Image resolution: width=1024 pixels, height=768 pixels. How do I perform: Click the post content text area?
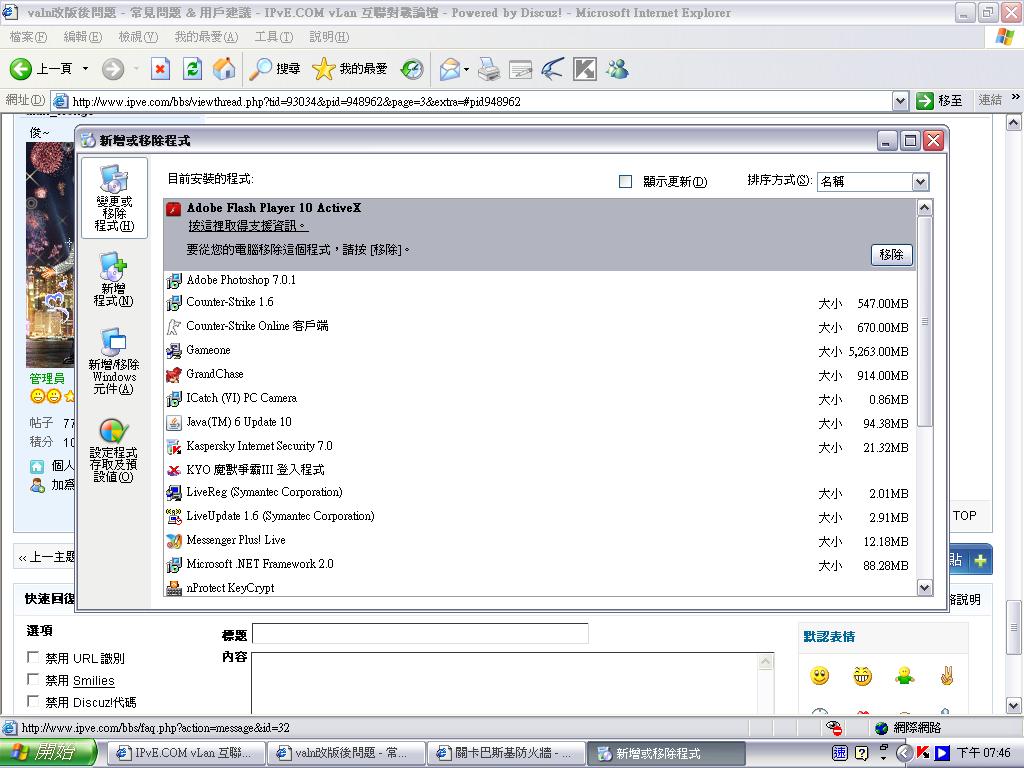click(505, 683)
